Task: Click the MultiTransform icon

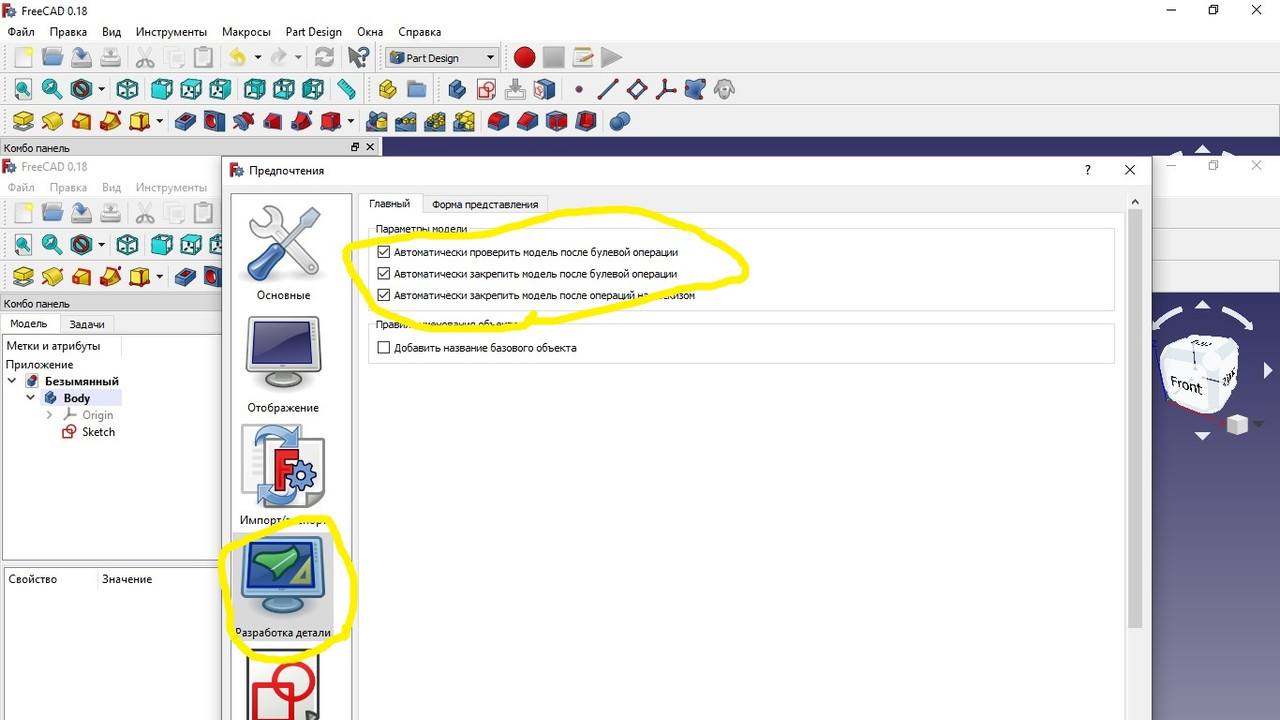Action: point(464,122)
